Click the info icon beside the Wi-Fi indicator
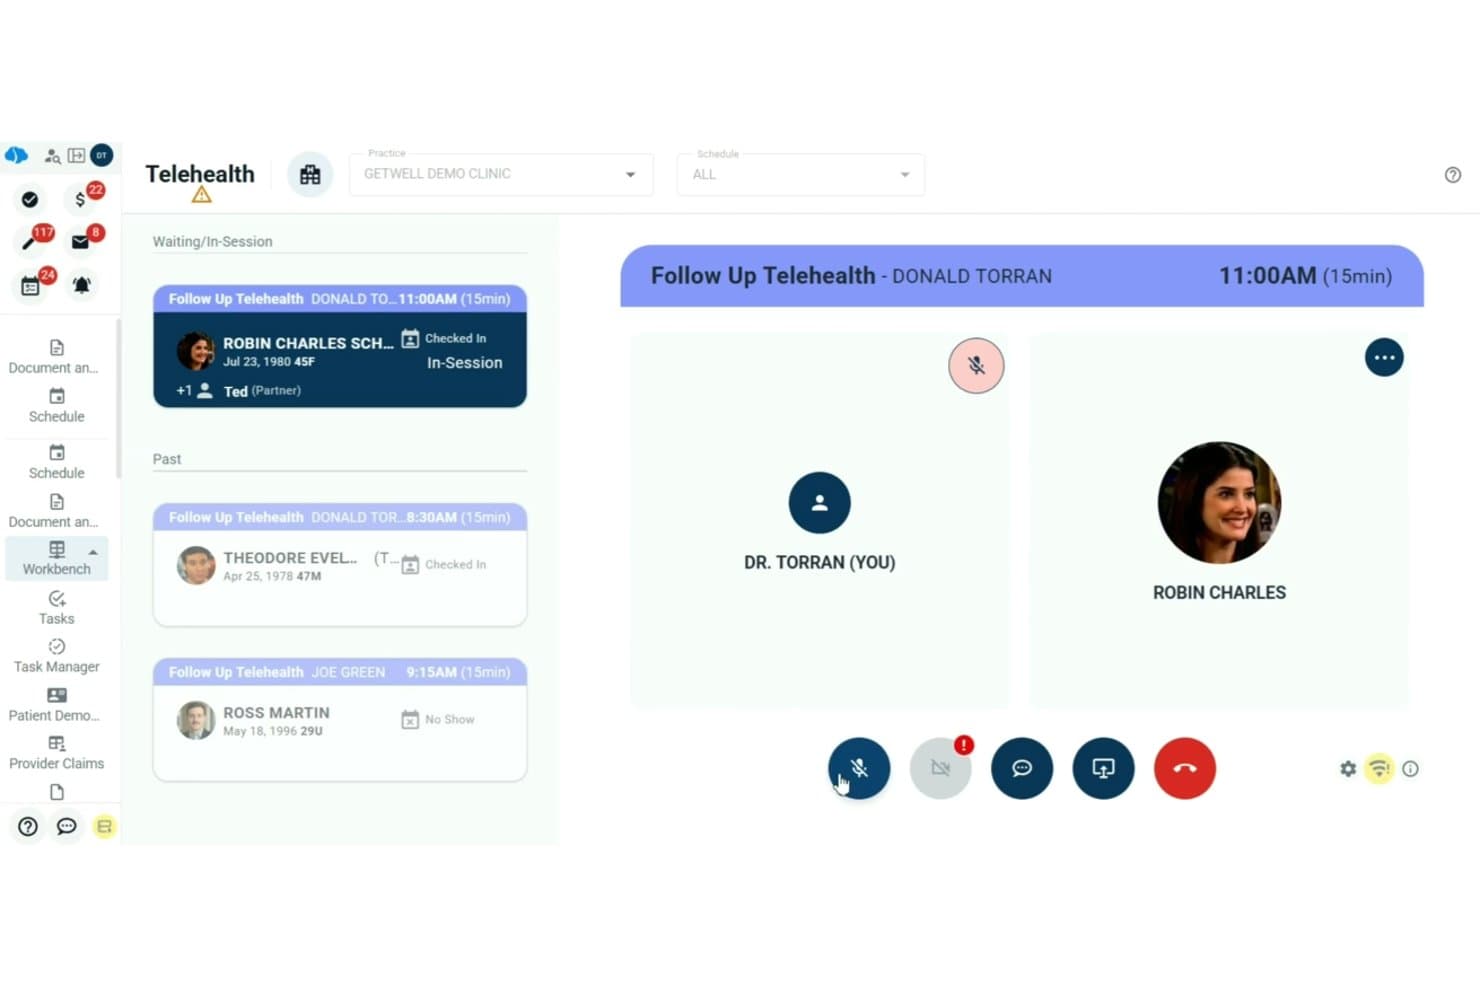The height and width of the screenshot is (987, 1480). coord(1410,769)
